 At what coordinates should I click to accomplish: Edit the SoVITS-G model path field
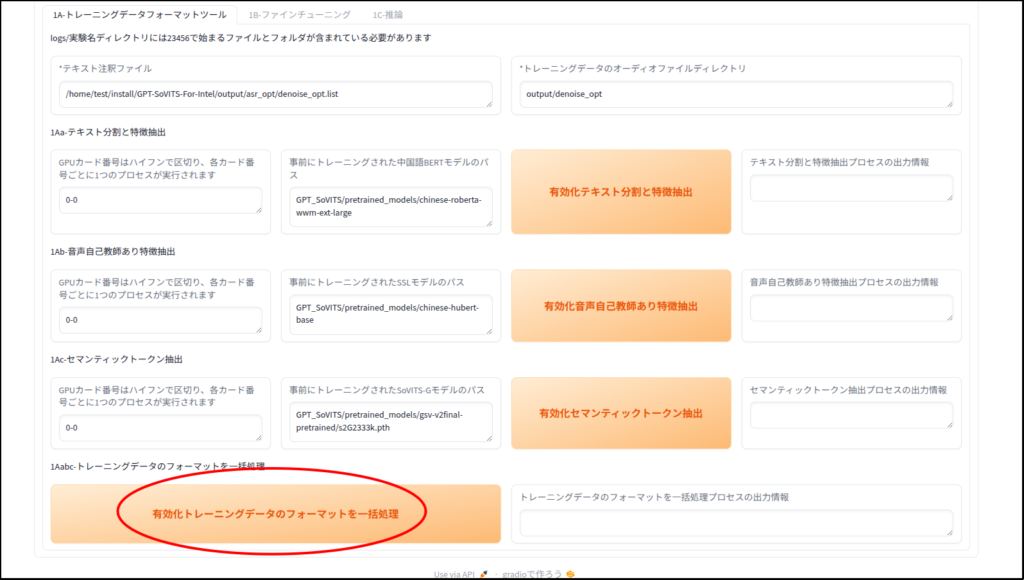tap(390, 422)
